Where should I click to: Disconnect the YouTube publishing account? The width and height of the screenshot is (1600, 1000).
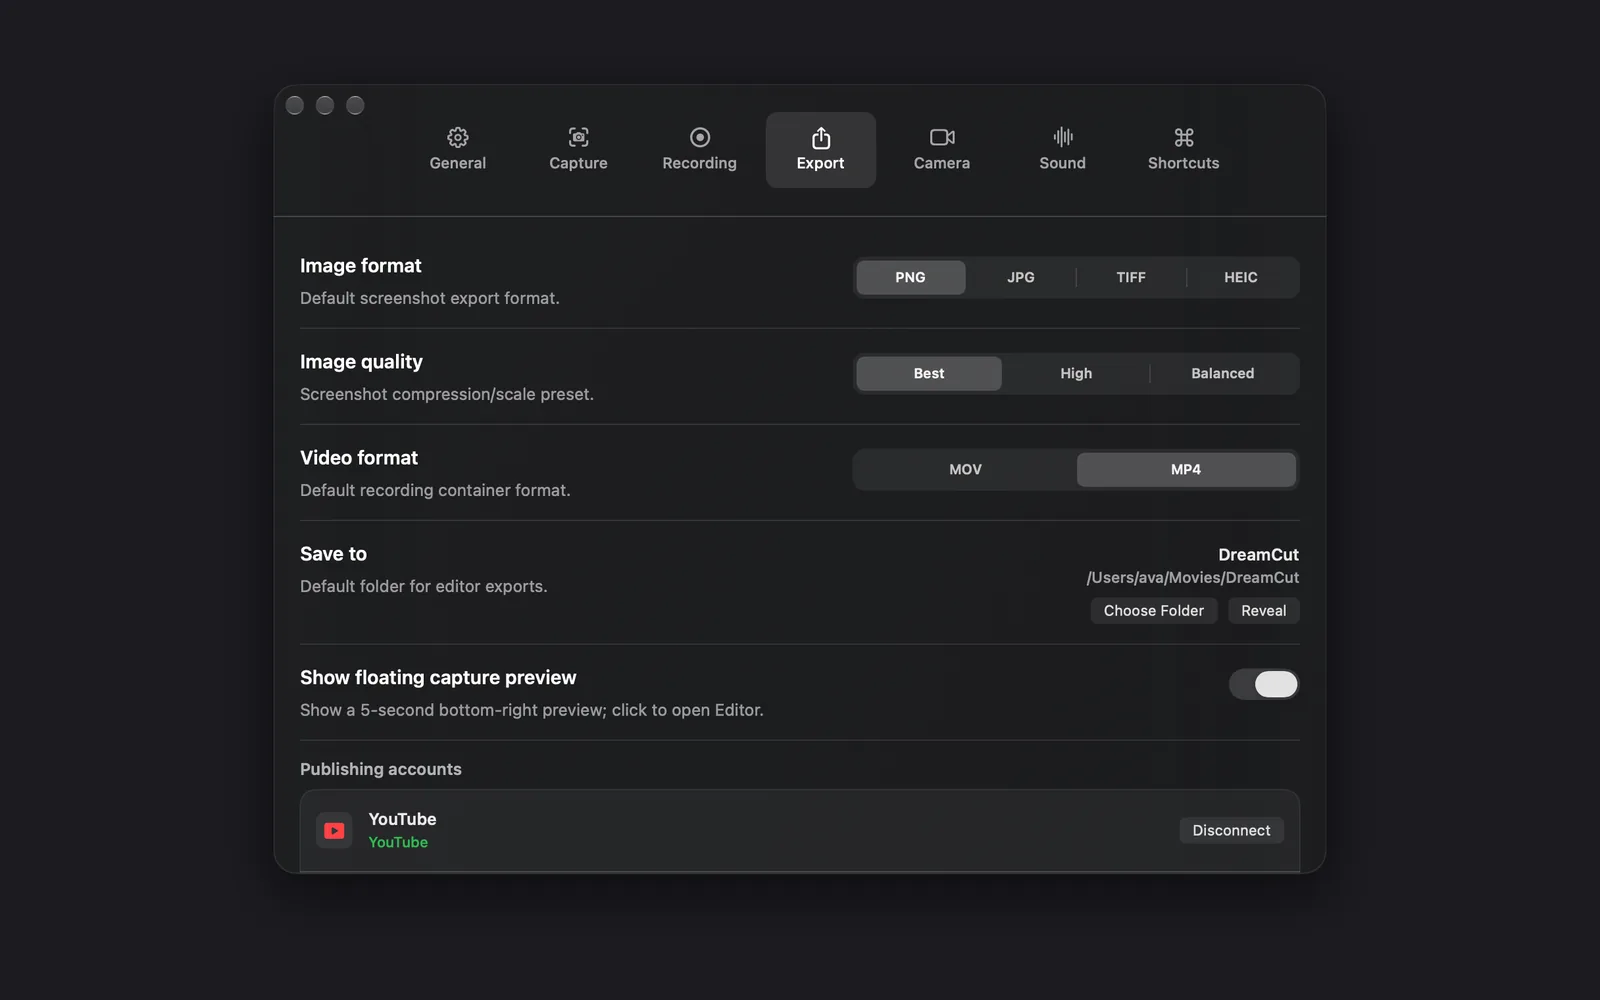[1231, 830]
